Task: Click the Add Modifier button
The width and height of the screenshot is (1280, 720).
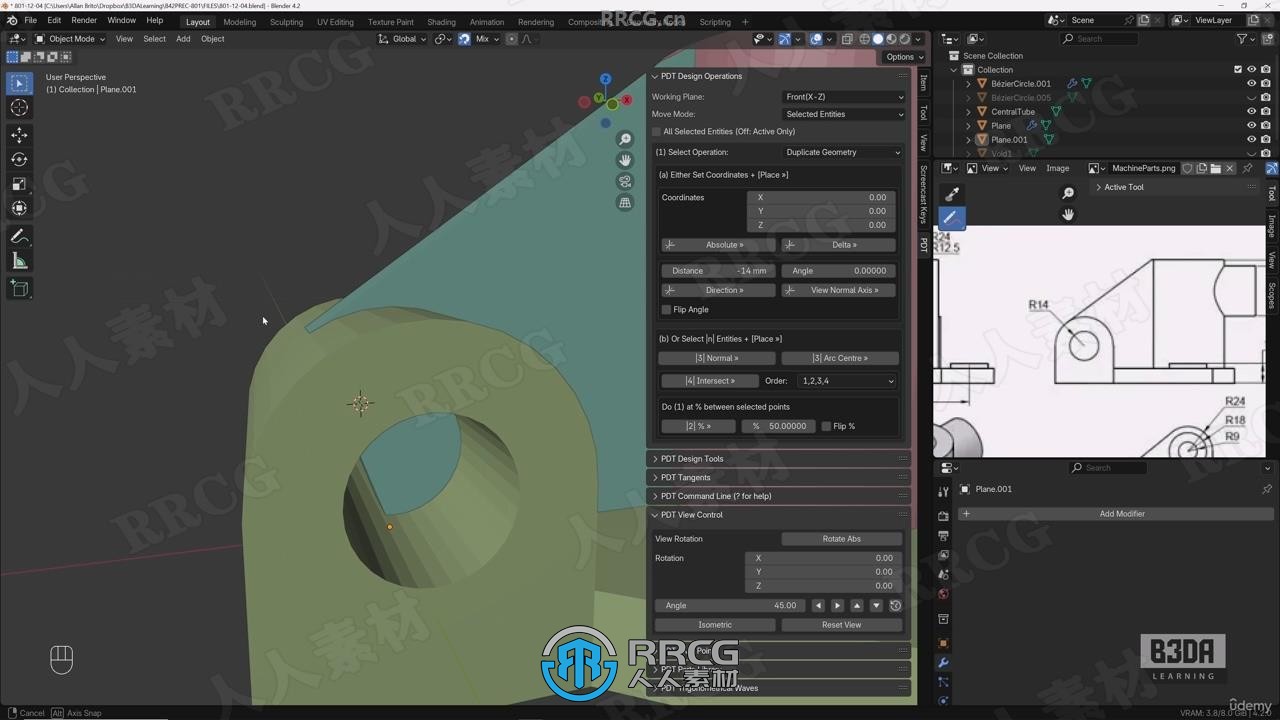Action: pos(1115,514)
